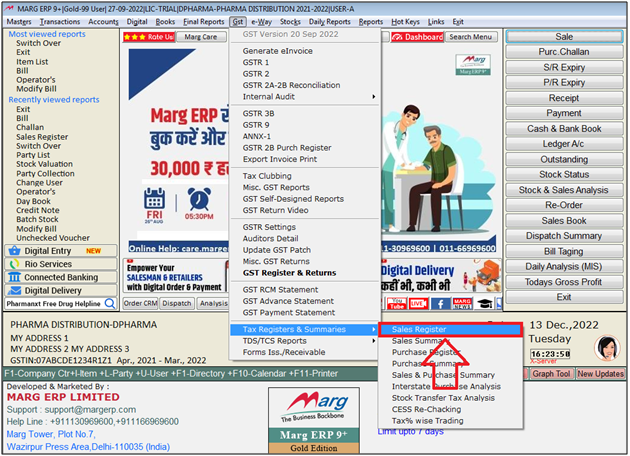Open Stock Valuation recent report

(45, 164)
